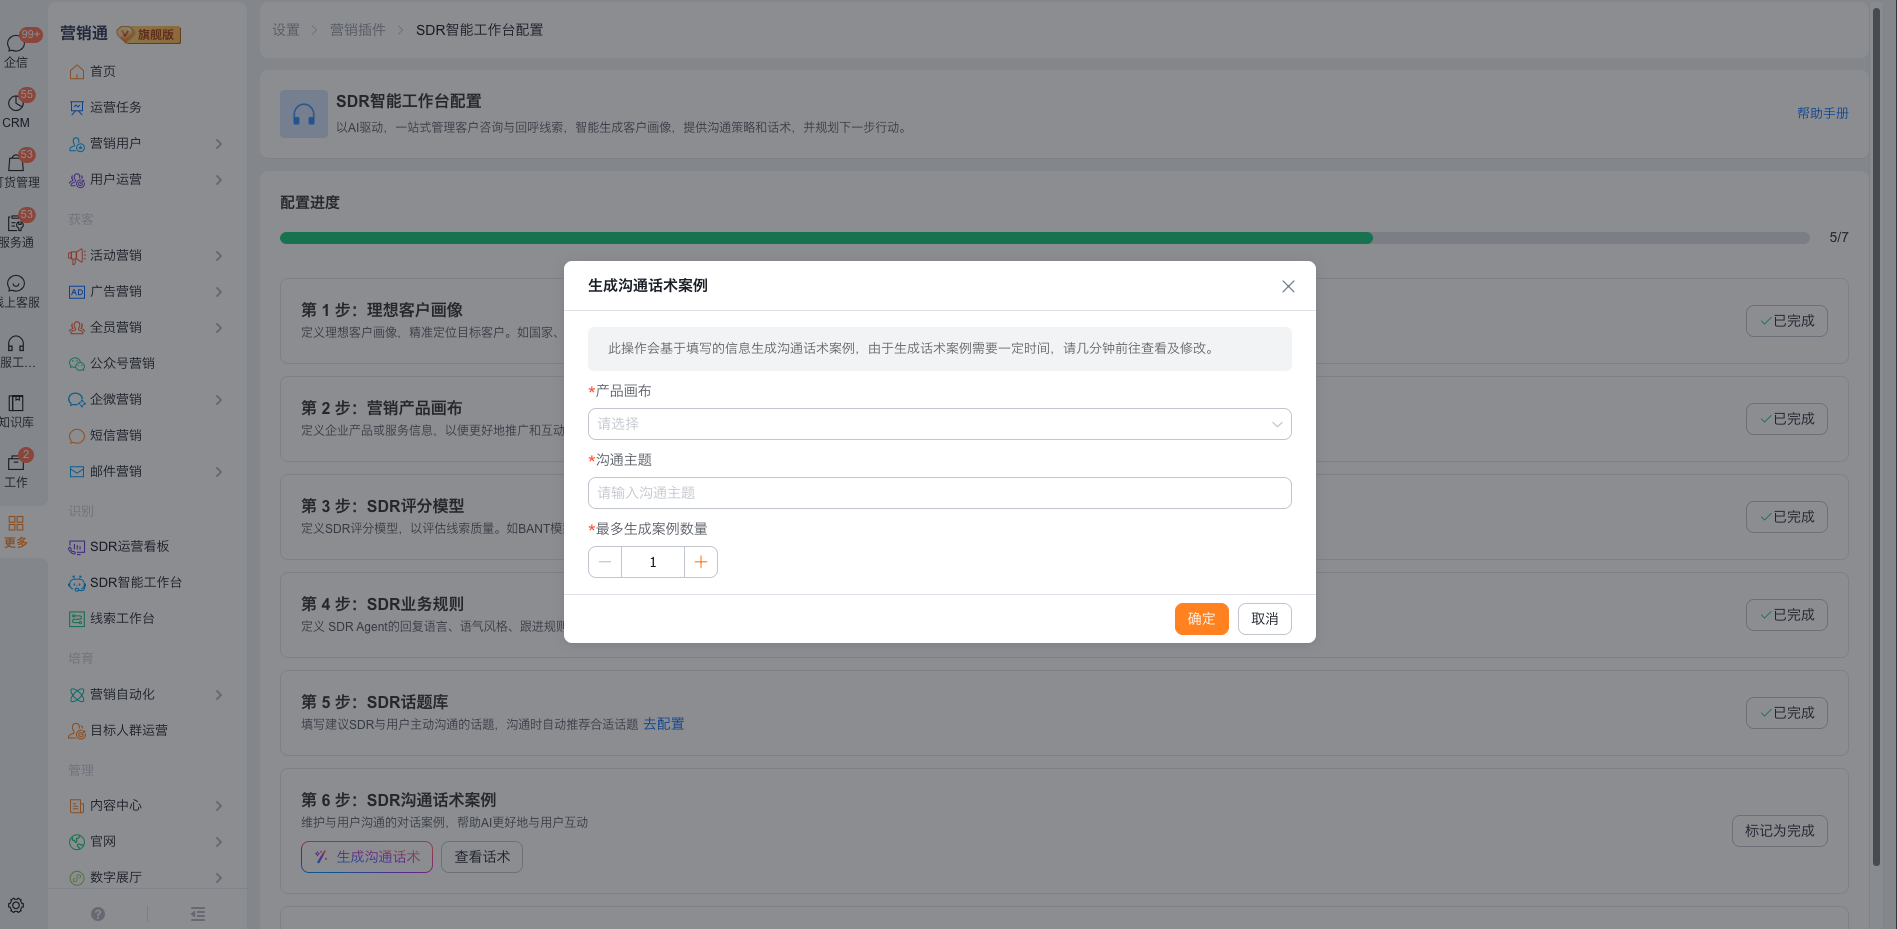Click the SDR智能工作台 sidebar icon
Screen dimensions: 1897x929
point(77,583)
